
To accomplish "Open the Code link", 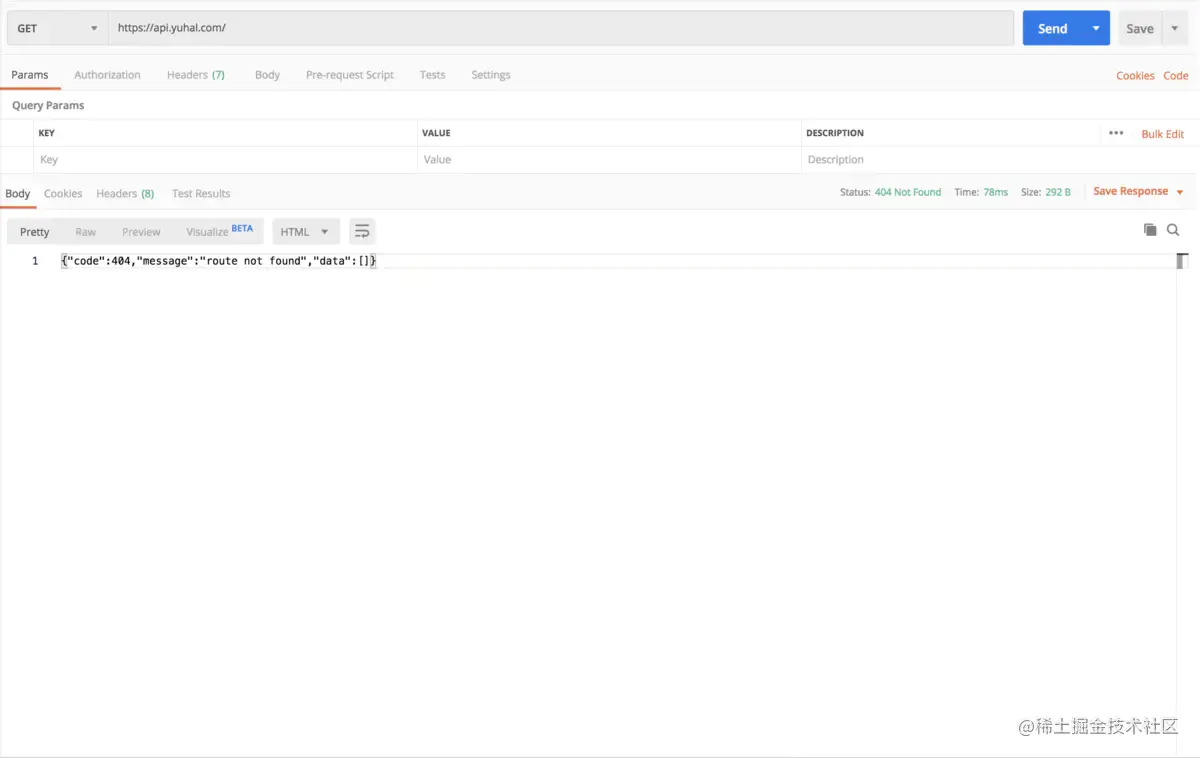I will 1176,76.
